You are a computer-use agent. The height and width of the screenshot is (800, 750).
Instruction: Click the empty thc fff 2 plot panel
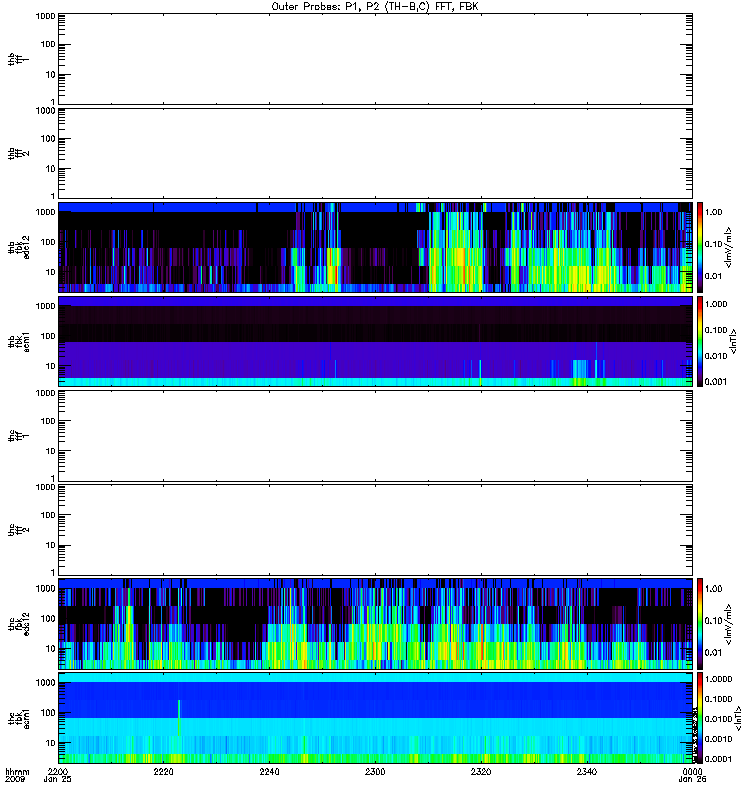(375, 530)
